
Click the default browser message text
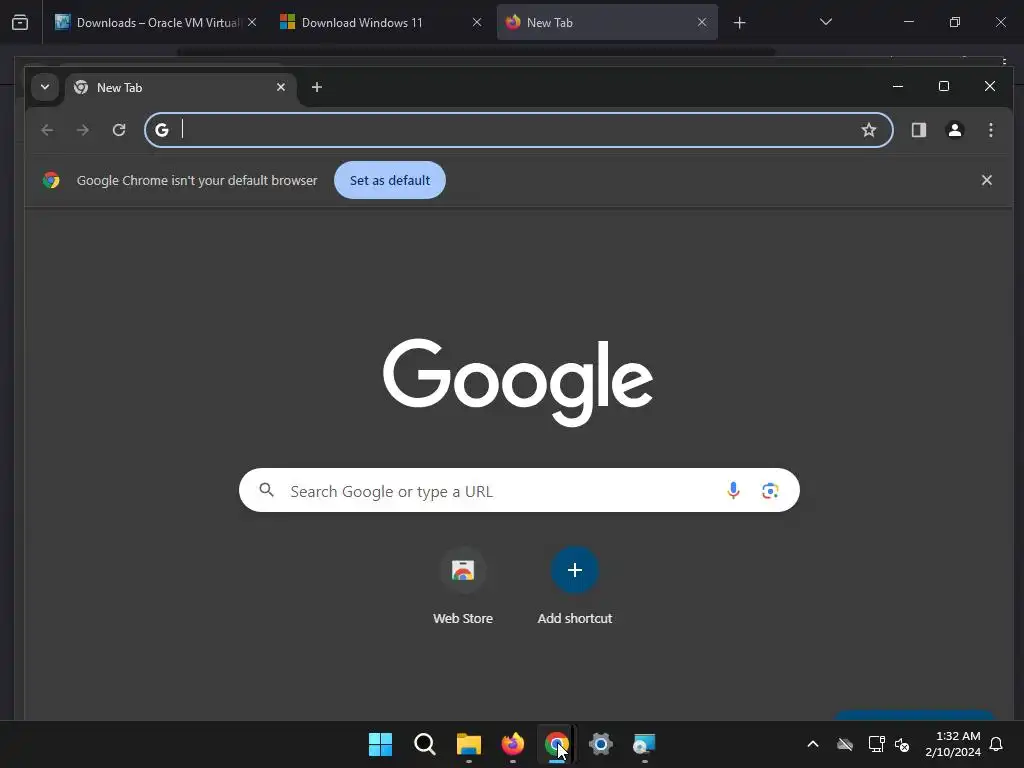click(197, 180)
